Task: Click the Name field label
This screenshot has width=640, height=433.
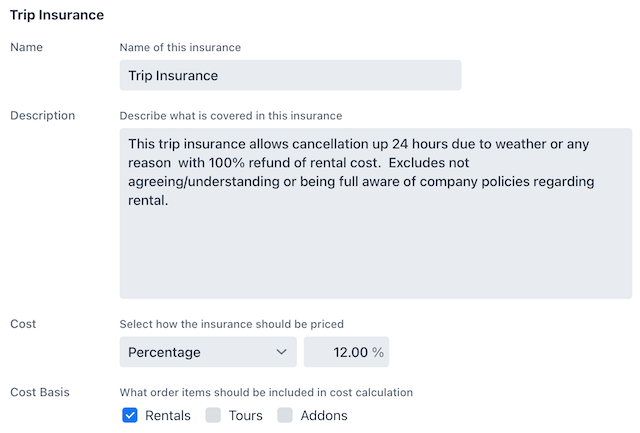Action: tap(27, 47)
